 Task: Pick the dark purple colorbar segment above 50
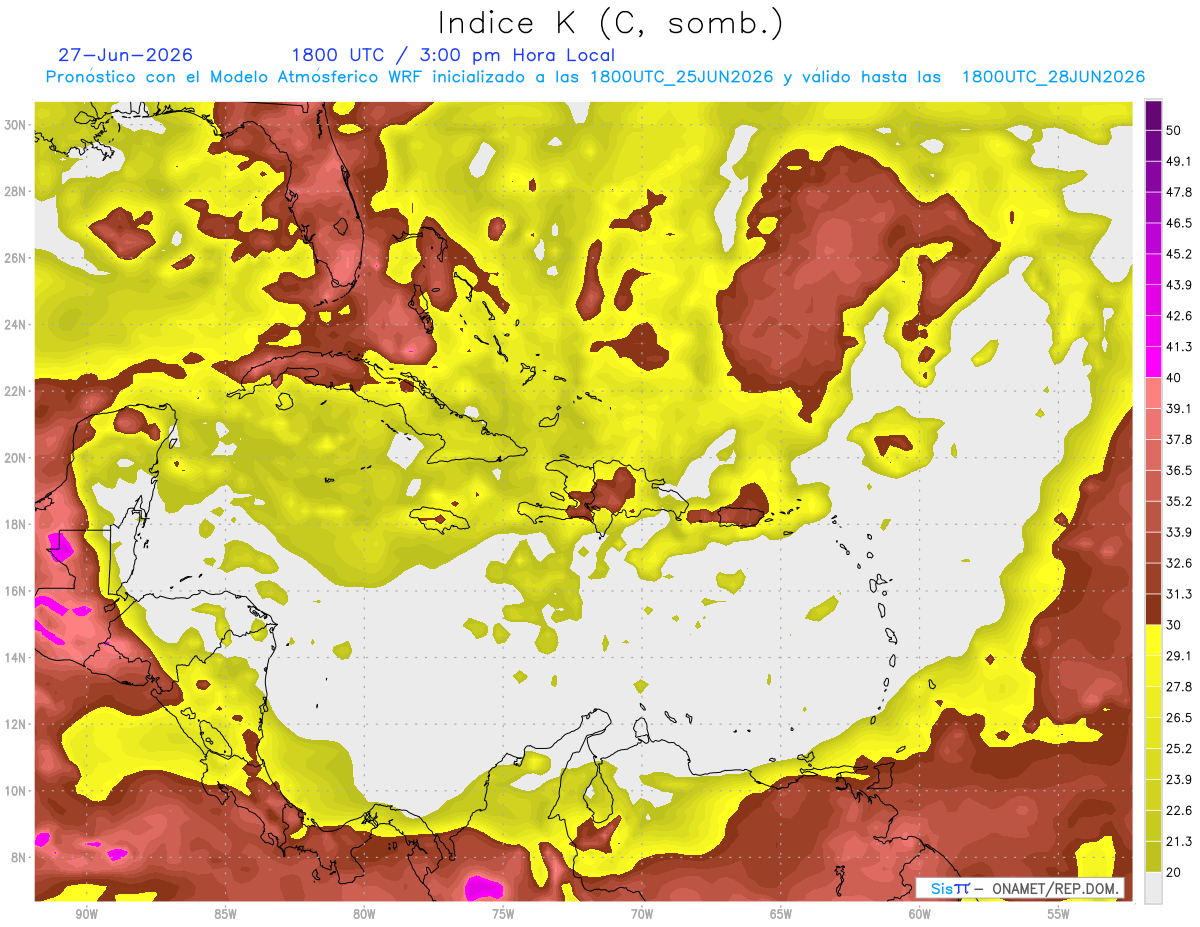tap(1153, 115)
